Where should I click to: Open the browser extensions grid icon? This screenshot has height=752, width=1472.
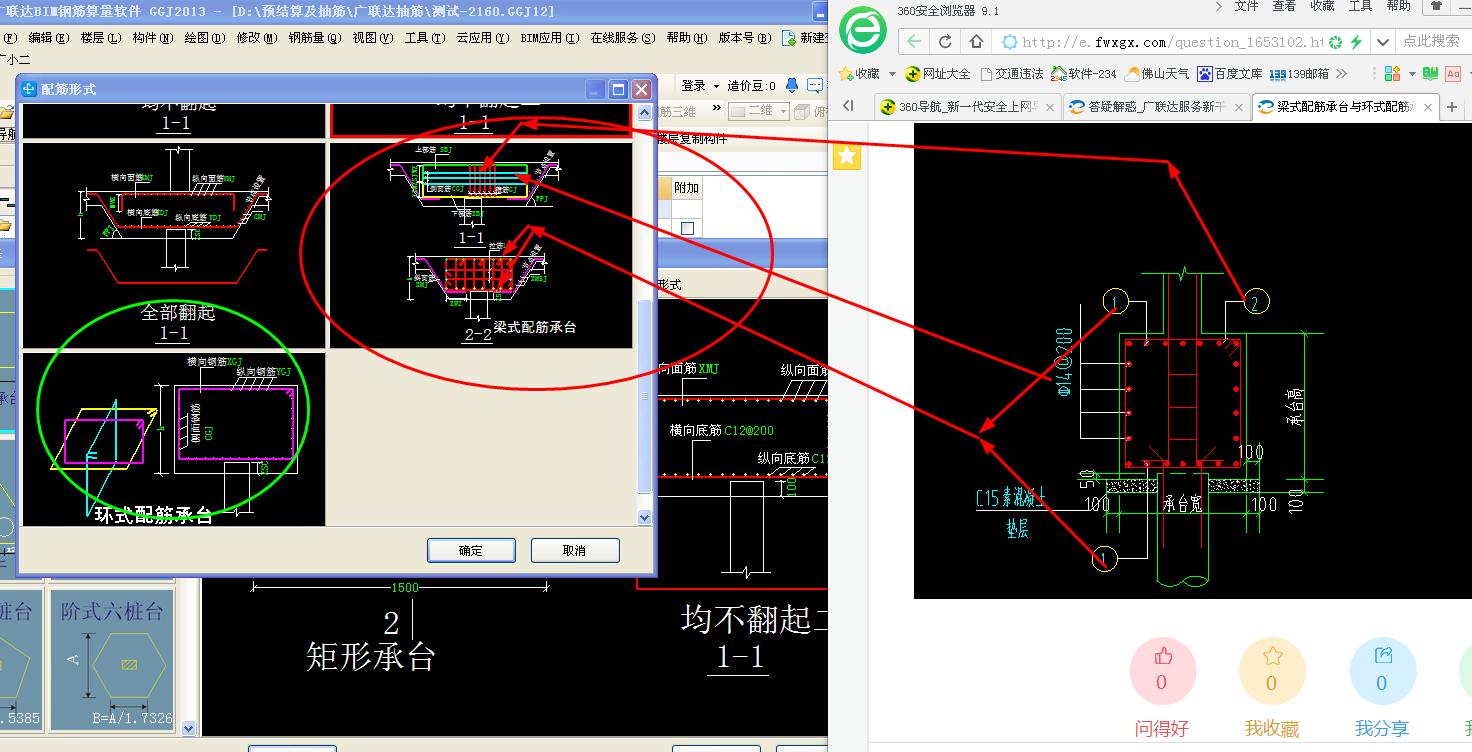point(1392,73)
